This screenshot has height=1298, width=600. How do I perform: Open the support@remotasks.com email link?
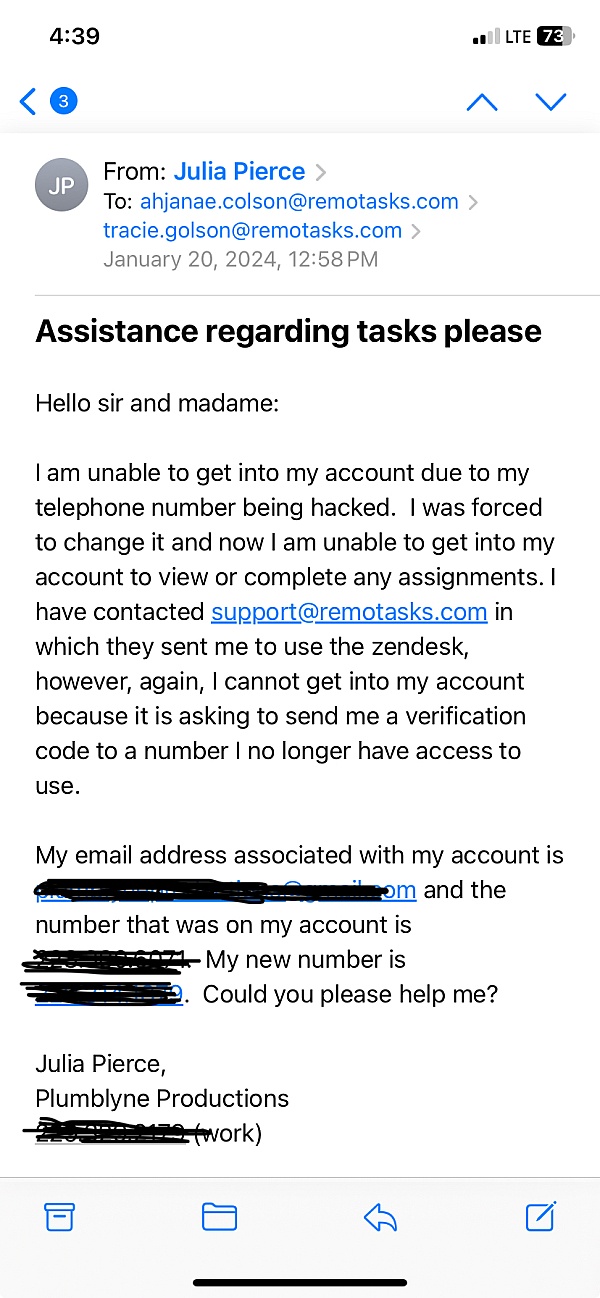(x=349, y=611)
